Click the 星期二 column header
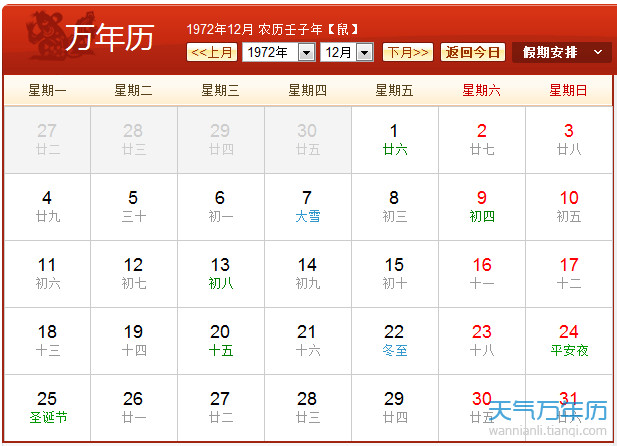This screenshot has width=617, height=446. click(133, 91)
